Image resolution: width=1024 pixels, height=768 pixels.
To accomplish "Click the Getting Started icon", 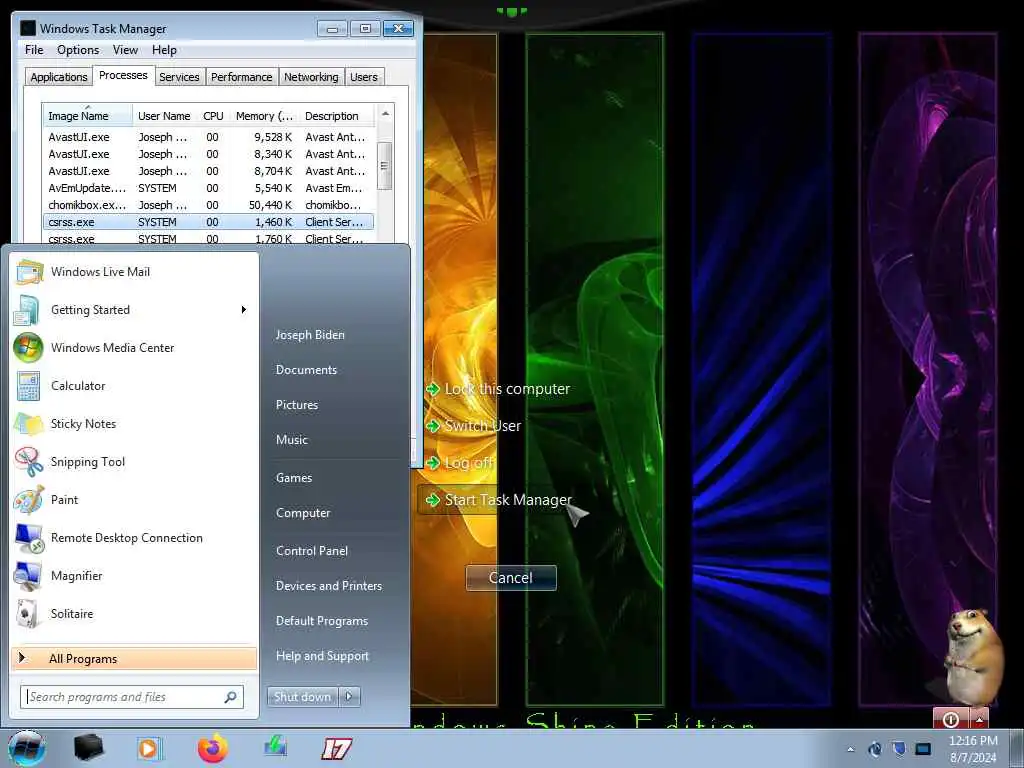I will click(27, 310).
